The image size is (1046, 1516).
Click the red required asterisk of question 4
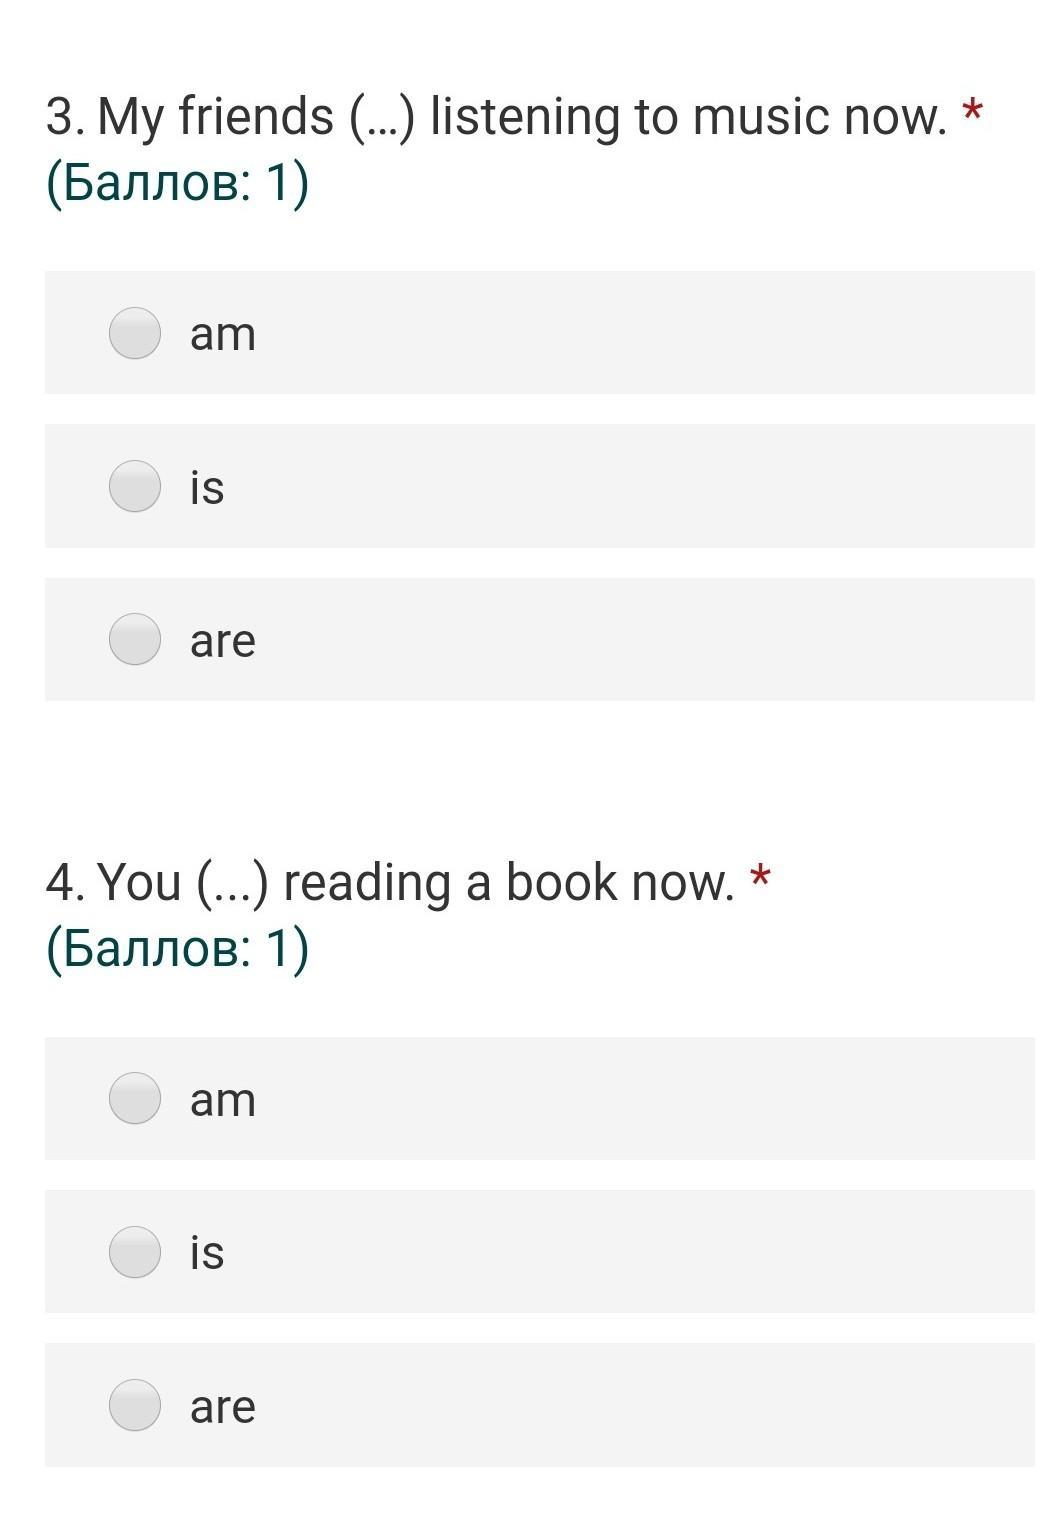click(x=760, y=877)
